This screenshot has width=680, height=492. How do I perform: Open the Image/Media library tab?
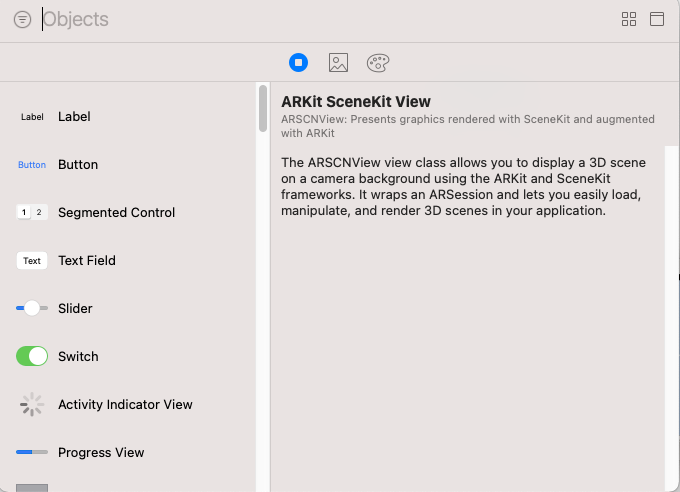pyautogui.click(x=338, y=62)
